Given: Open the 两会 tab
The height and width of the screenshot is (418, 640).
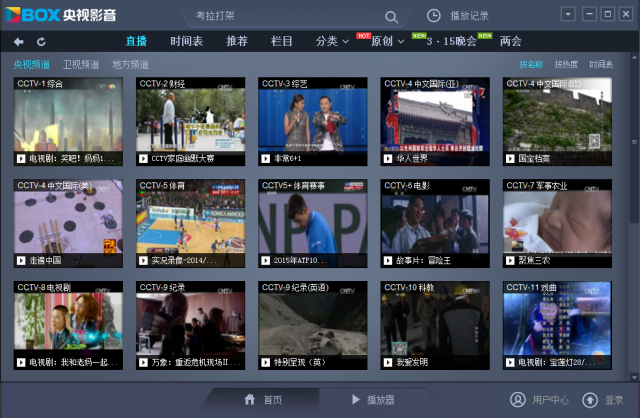Looking at the screenshot, I should [511, 41].
